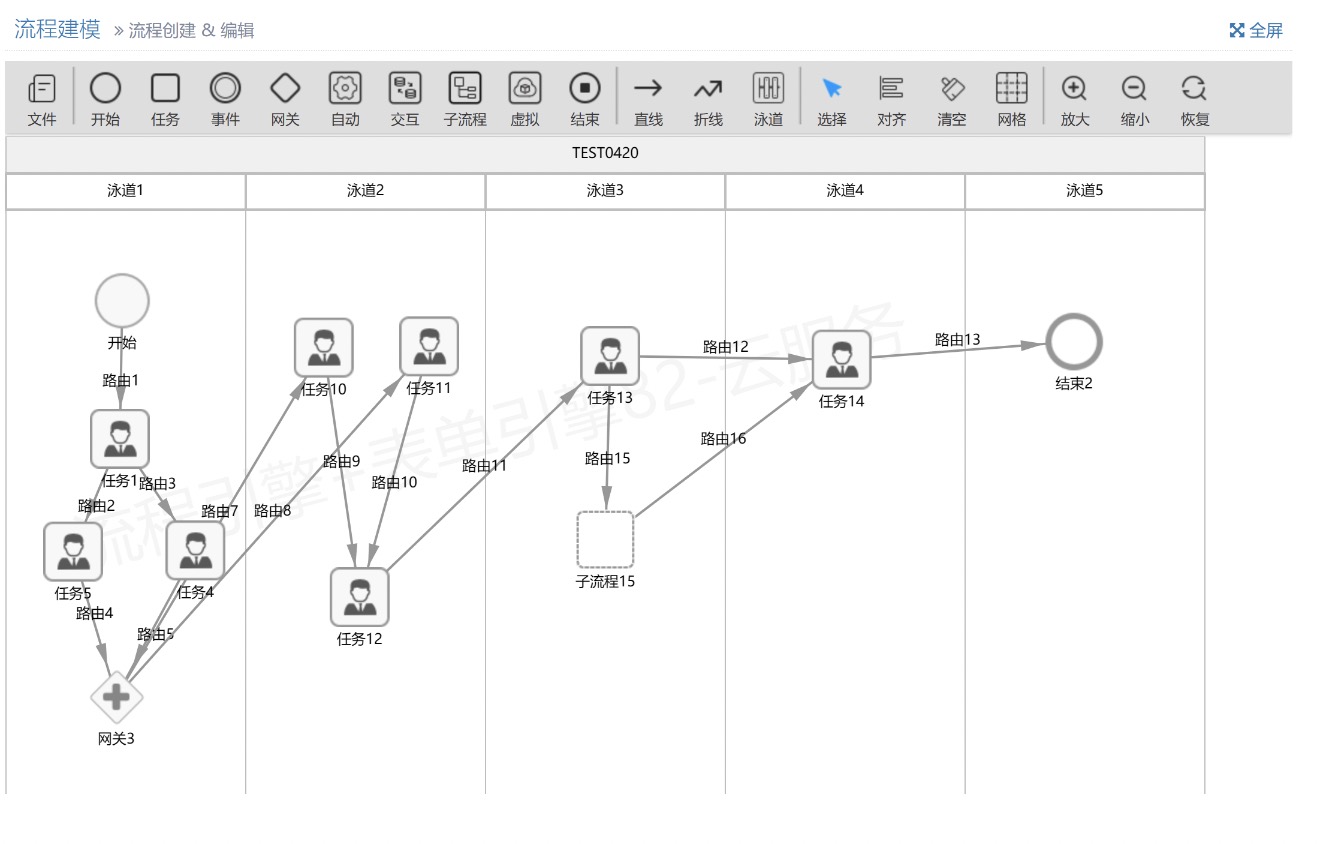Screen dimensions: 1326x844
Task: Select the 任务 task node tool
Action: pyautogui.click(x=165, y=99)
